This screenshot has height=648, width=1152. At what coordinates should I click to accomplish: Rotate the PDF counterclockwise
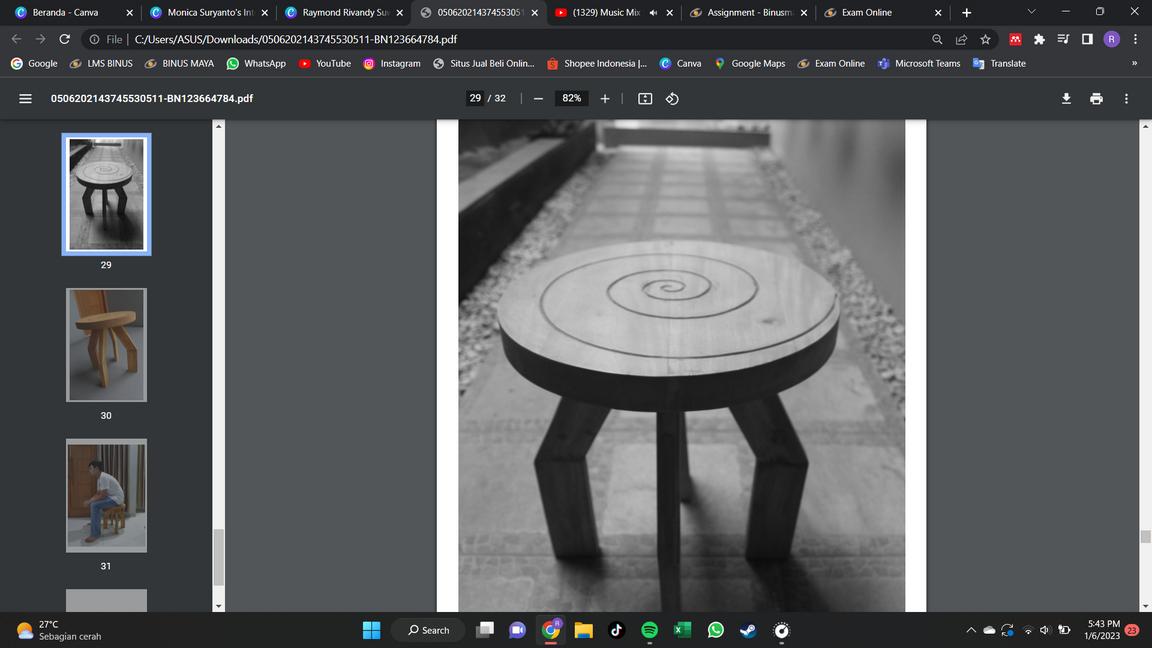pyautogui.click(x=672, y=98)
